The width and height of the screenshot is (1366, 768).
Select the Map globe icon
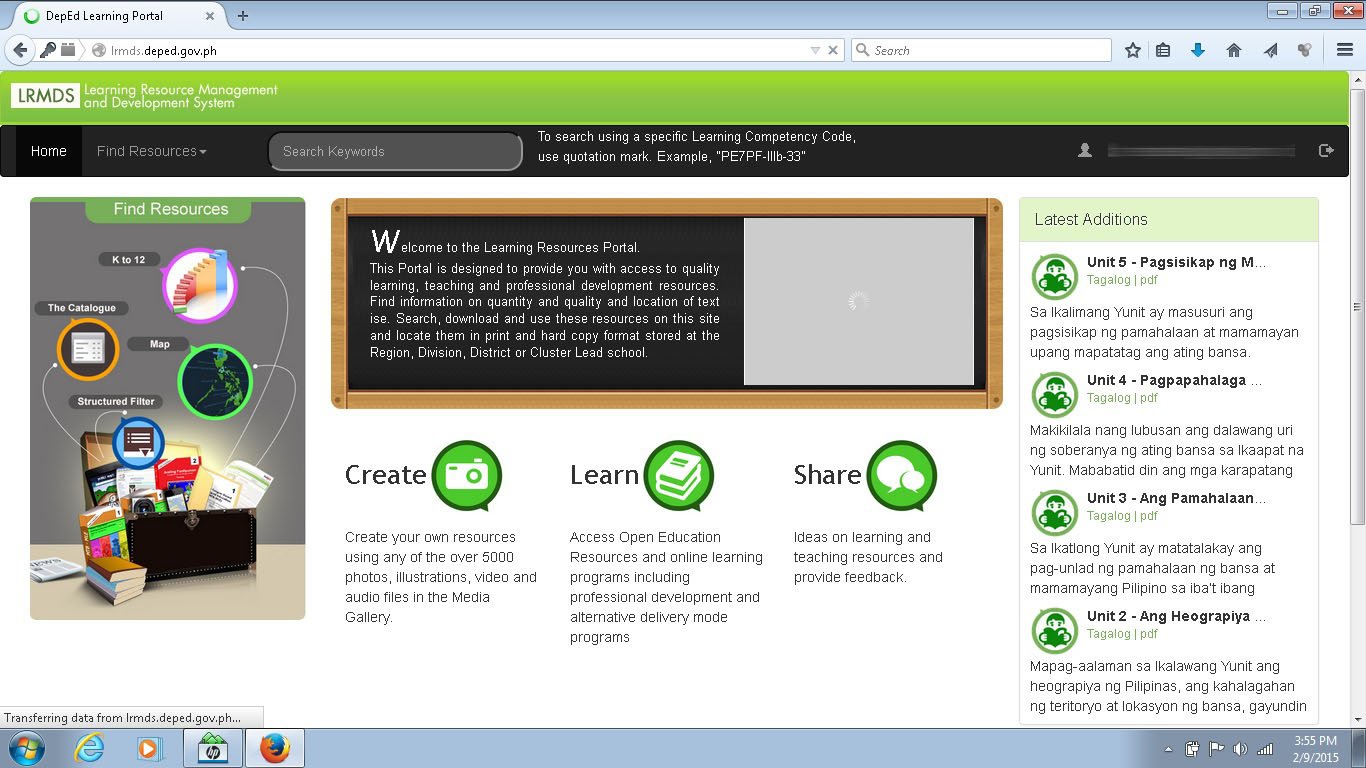click(x=215, y=382)
